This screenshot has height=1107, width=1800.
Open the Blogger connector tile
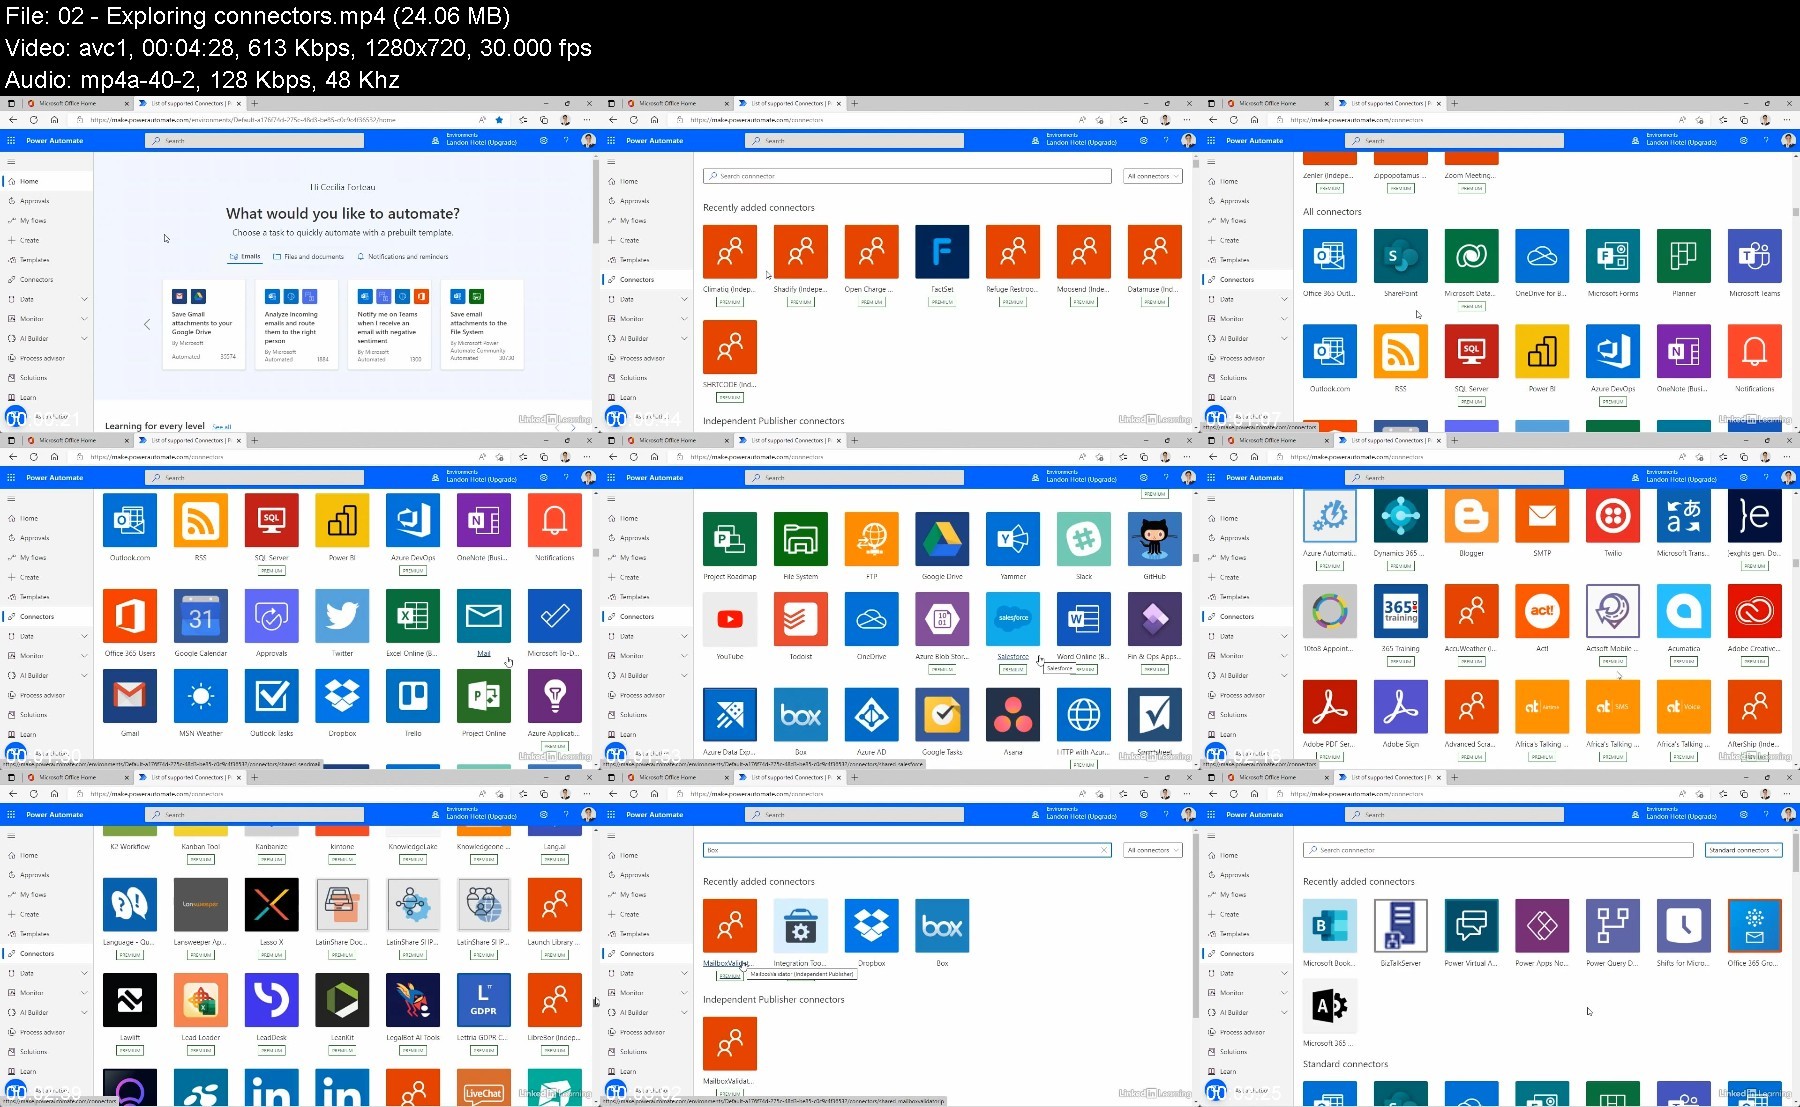(x=1471, y=516)
